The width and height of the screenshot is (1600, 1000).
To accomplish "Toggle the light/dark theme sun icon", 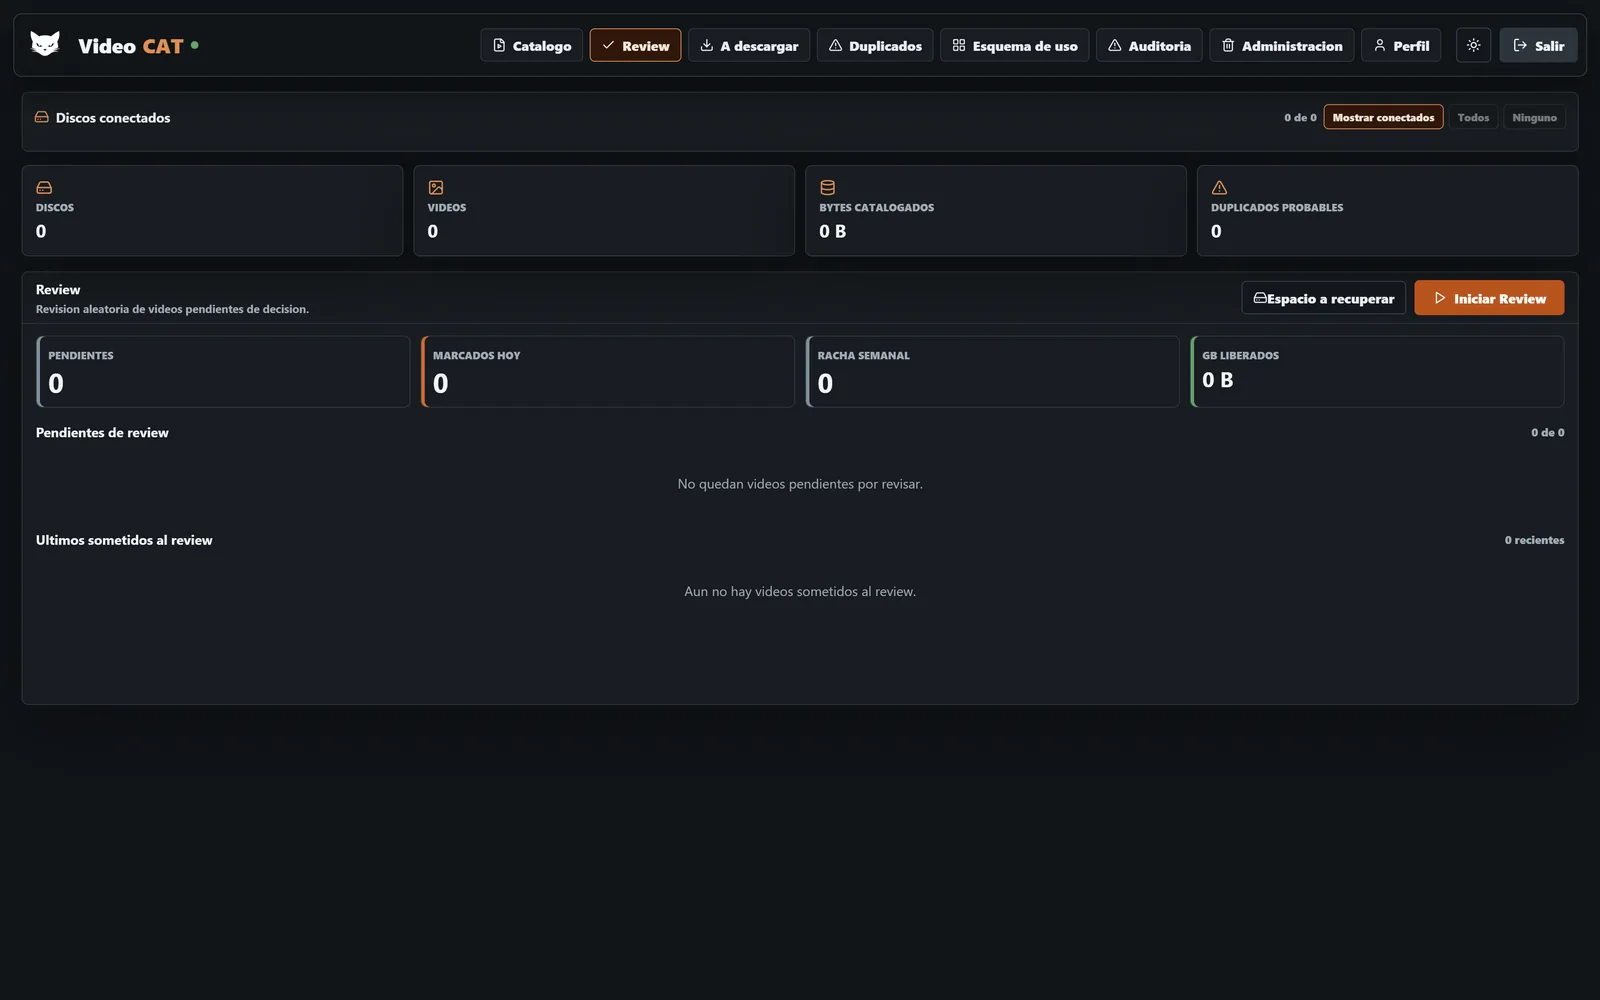I will [1473, 45].
